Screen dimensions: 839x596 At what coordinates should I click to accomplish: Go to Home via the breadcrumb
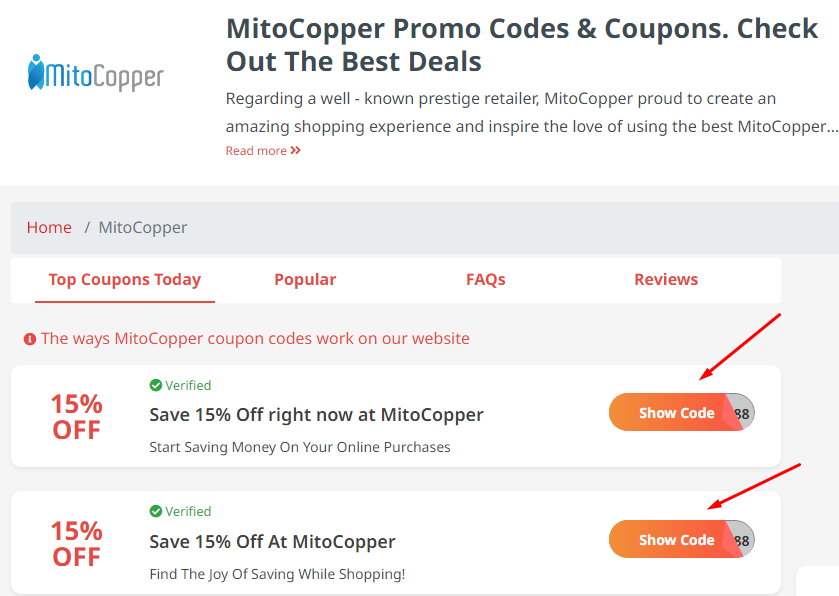pyautogui.click(x=49, y=227)
